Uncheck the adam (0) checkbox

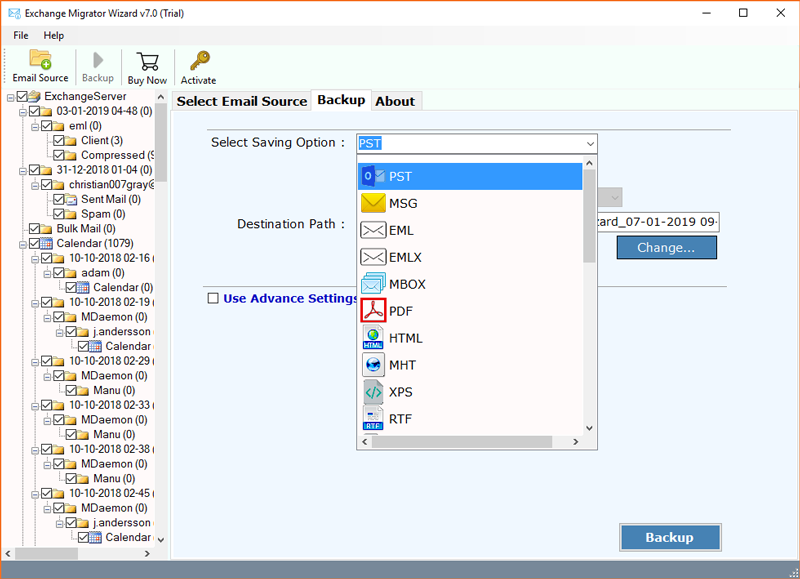click(x=59, y=273)
